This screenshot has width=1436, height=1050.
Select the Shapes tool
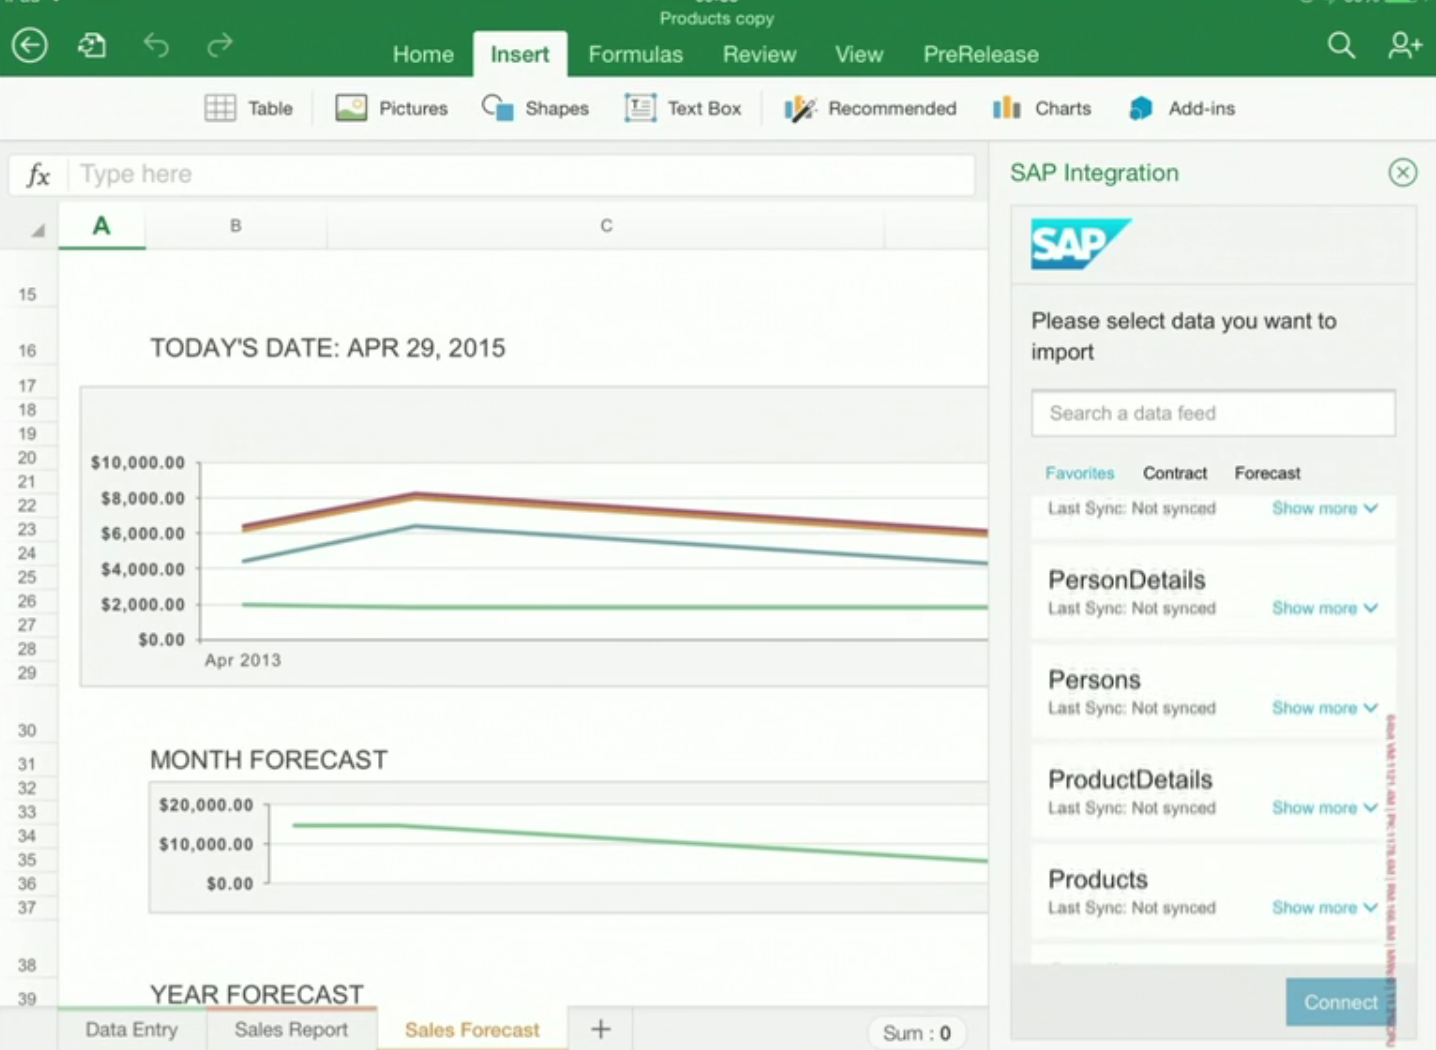[535, 108]
